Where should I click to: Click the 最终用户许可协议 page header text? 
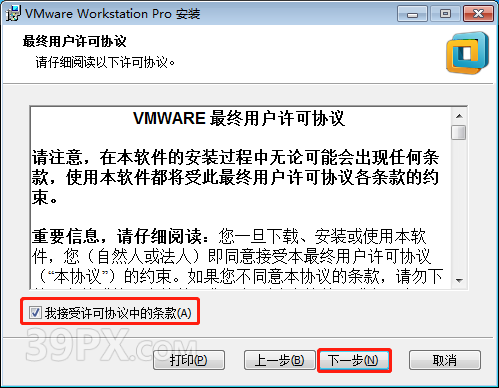tap(75, 41)
